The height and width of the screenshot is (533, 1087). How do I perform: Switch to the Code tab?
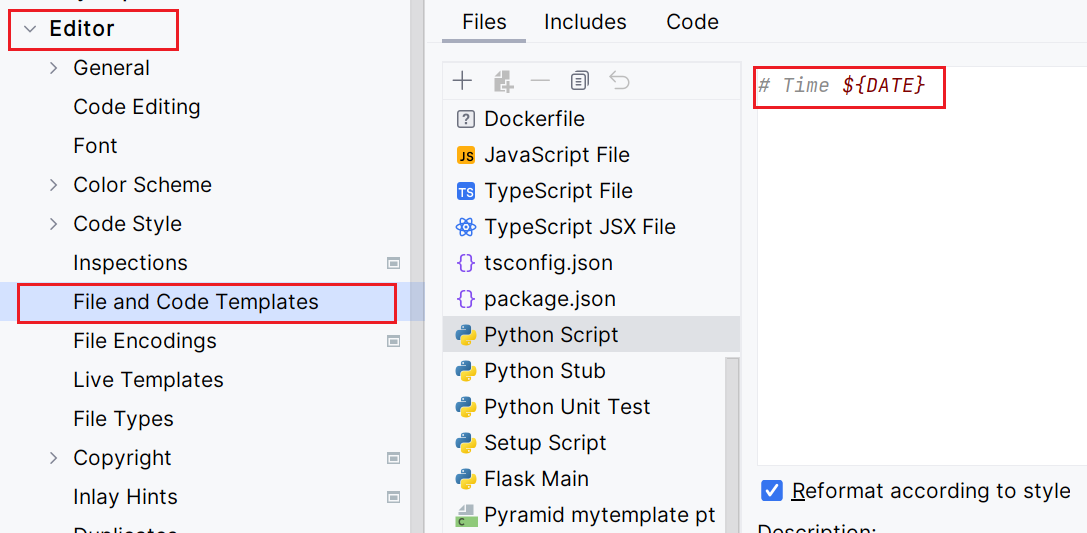692,22
